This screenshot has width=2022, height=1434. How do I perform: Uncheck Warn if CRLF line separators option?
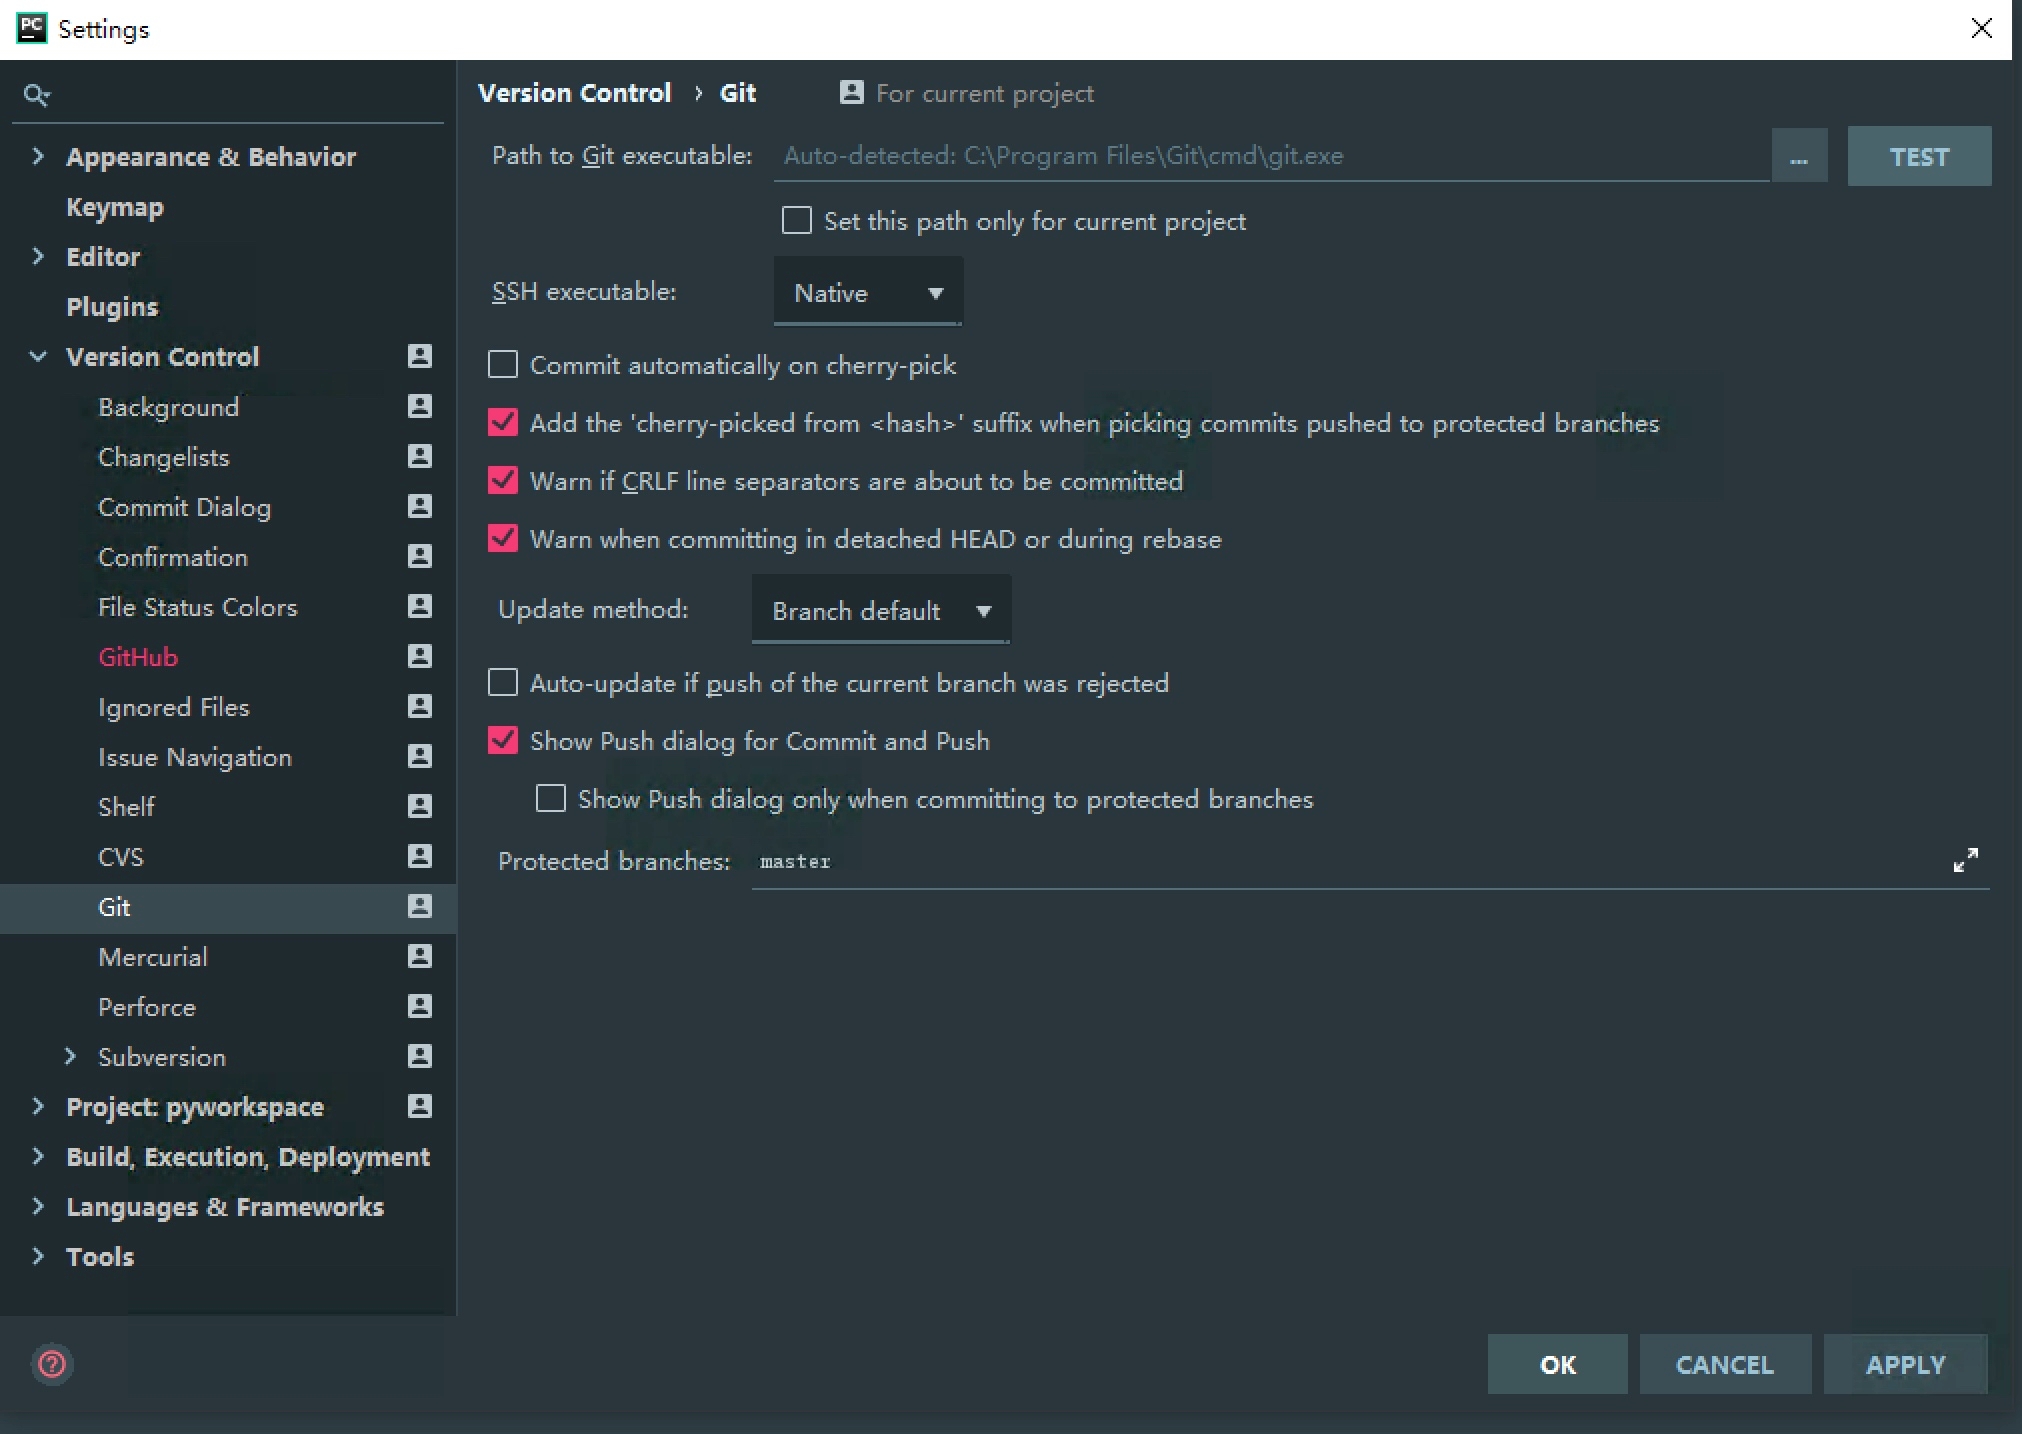503,481
